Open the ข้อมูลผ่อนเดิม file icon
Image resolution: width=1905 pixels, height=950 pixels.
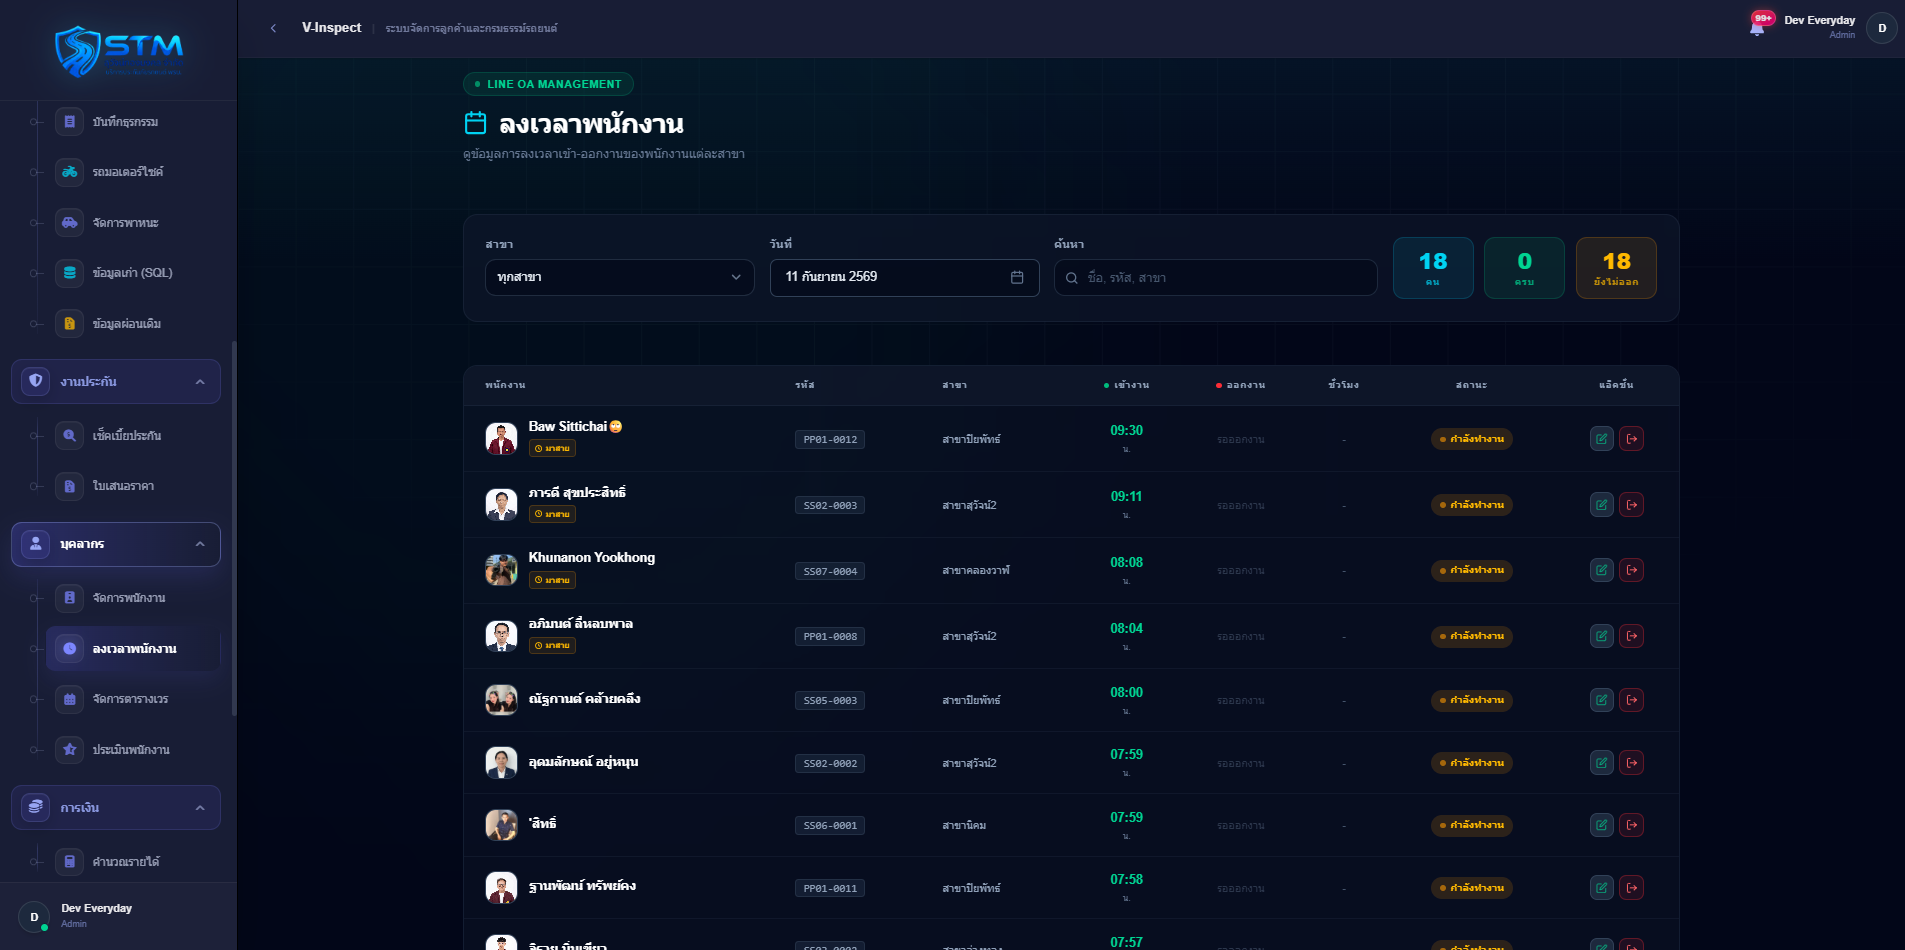click(70, 323)
